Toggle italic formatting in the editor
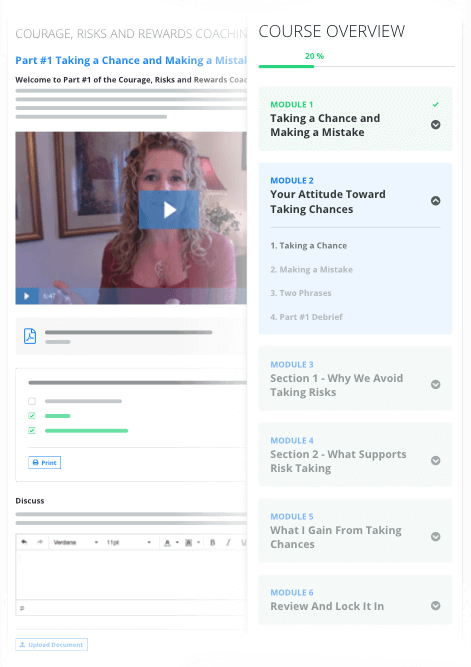471x667 pixels. click(x=228, y=542)
